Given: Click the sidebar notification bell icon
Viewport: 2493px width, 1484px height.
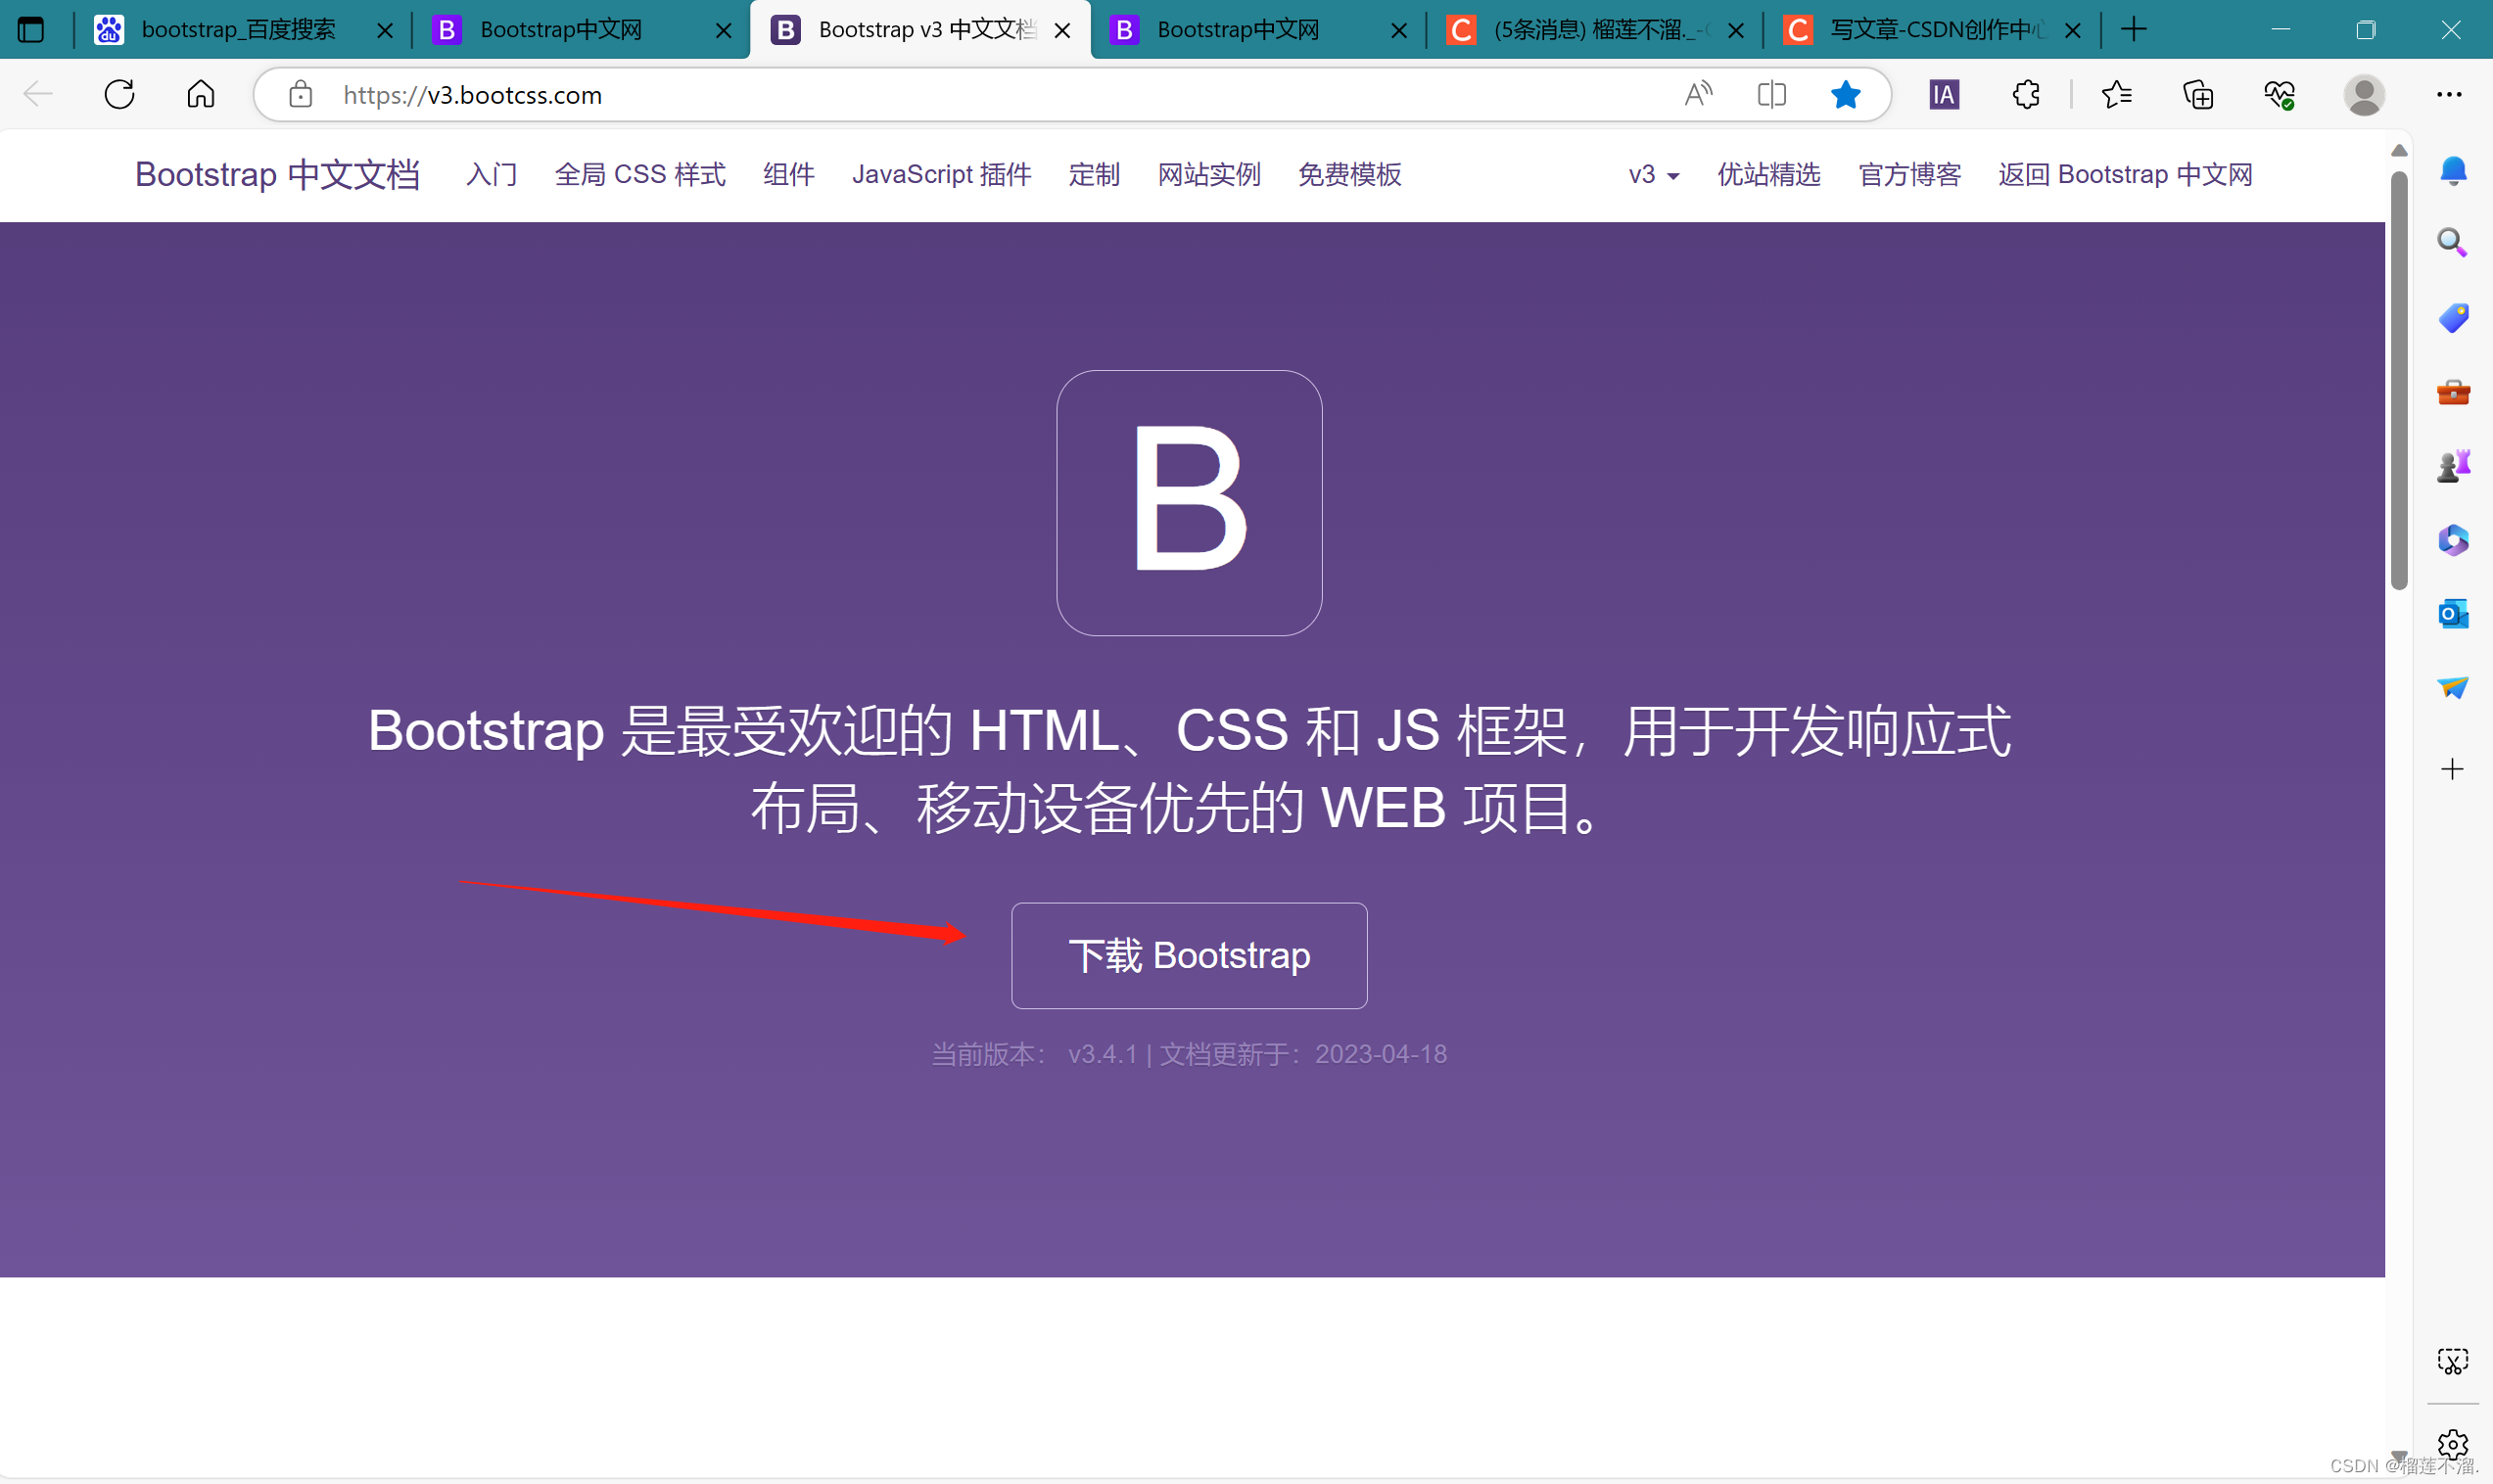Looking at the screenshot, I should (2452, 171).
